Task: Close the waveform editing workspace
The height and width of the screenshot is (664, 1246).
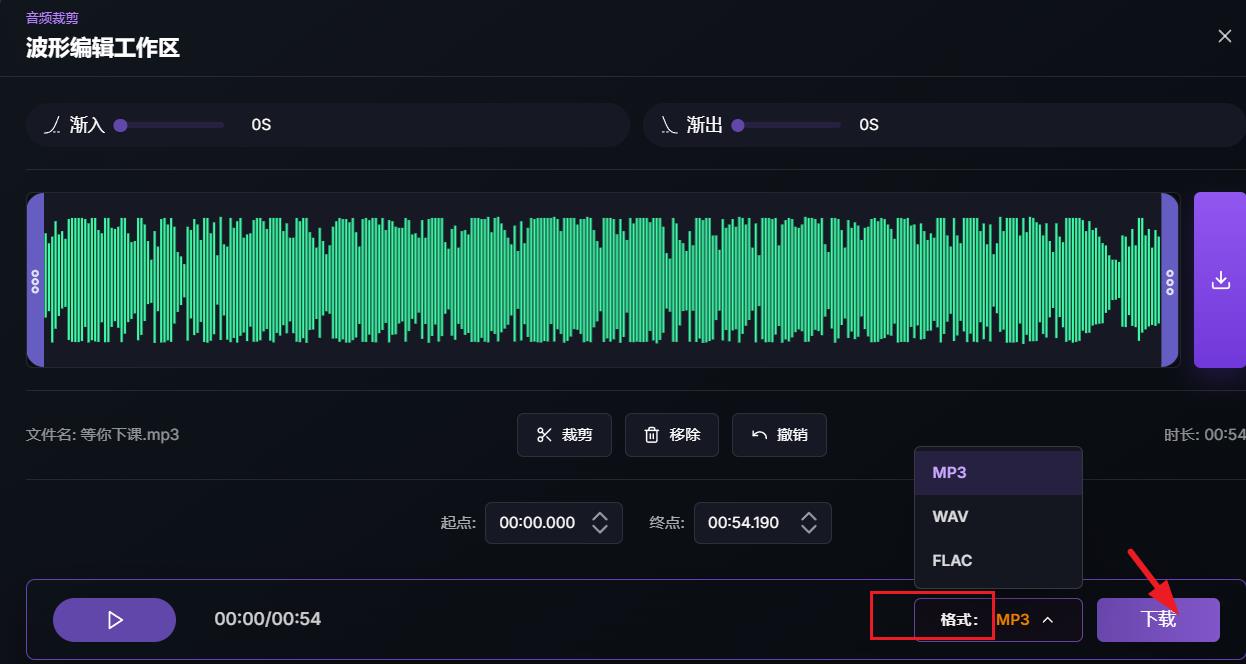Action: coord(1224,36)
